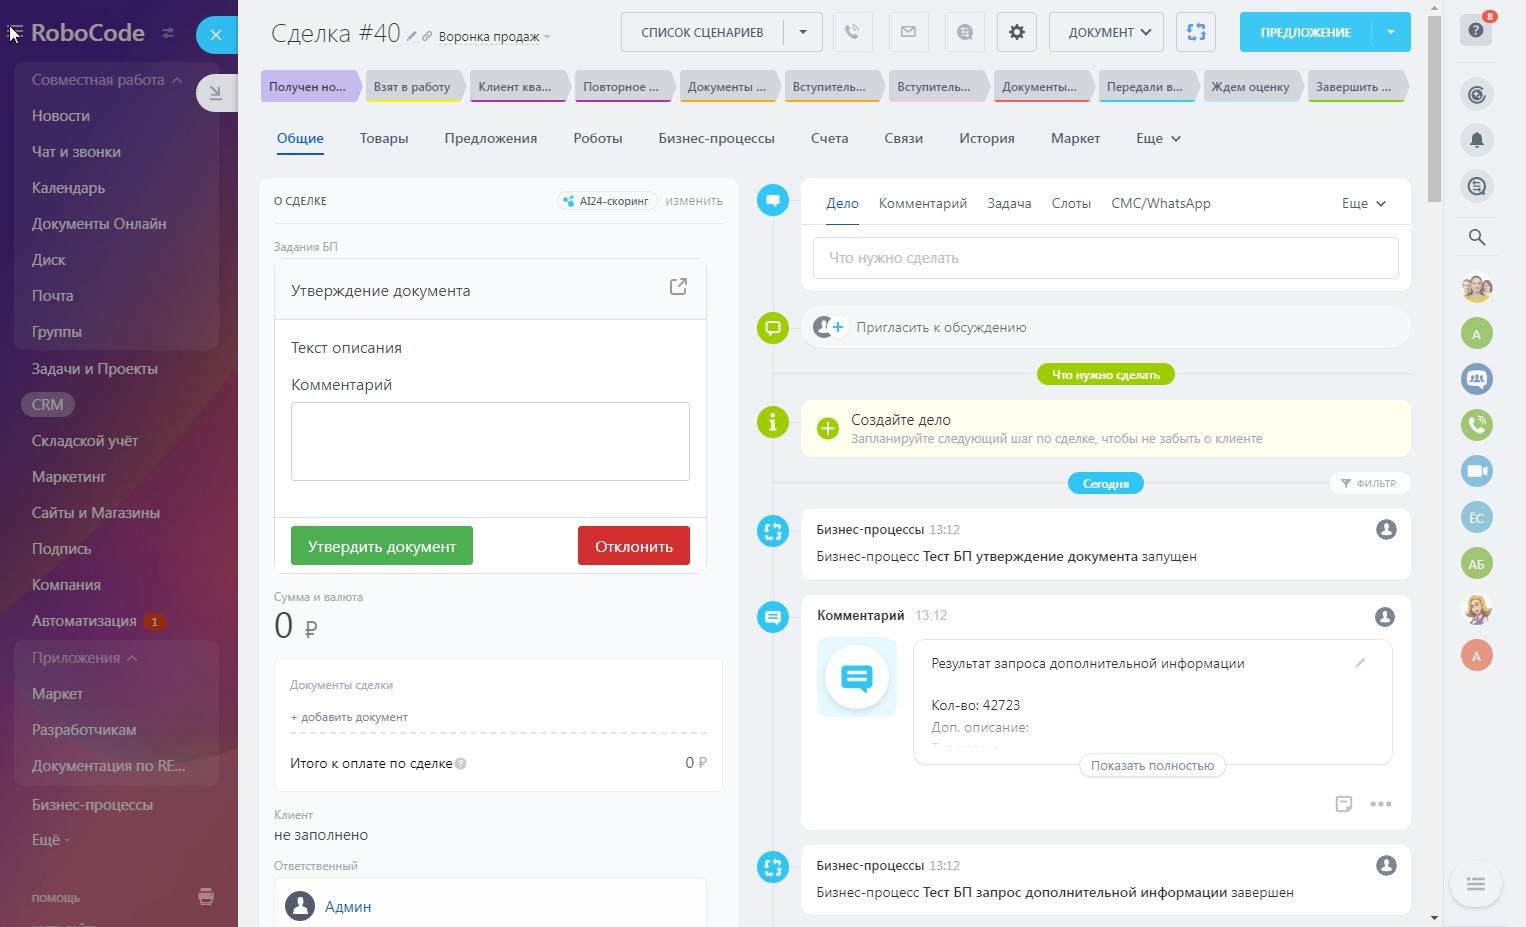Open Чат и звонки in left sidebar

pyautogui.click(x=76, y=152)
